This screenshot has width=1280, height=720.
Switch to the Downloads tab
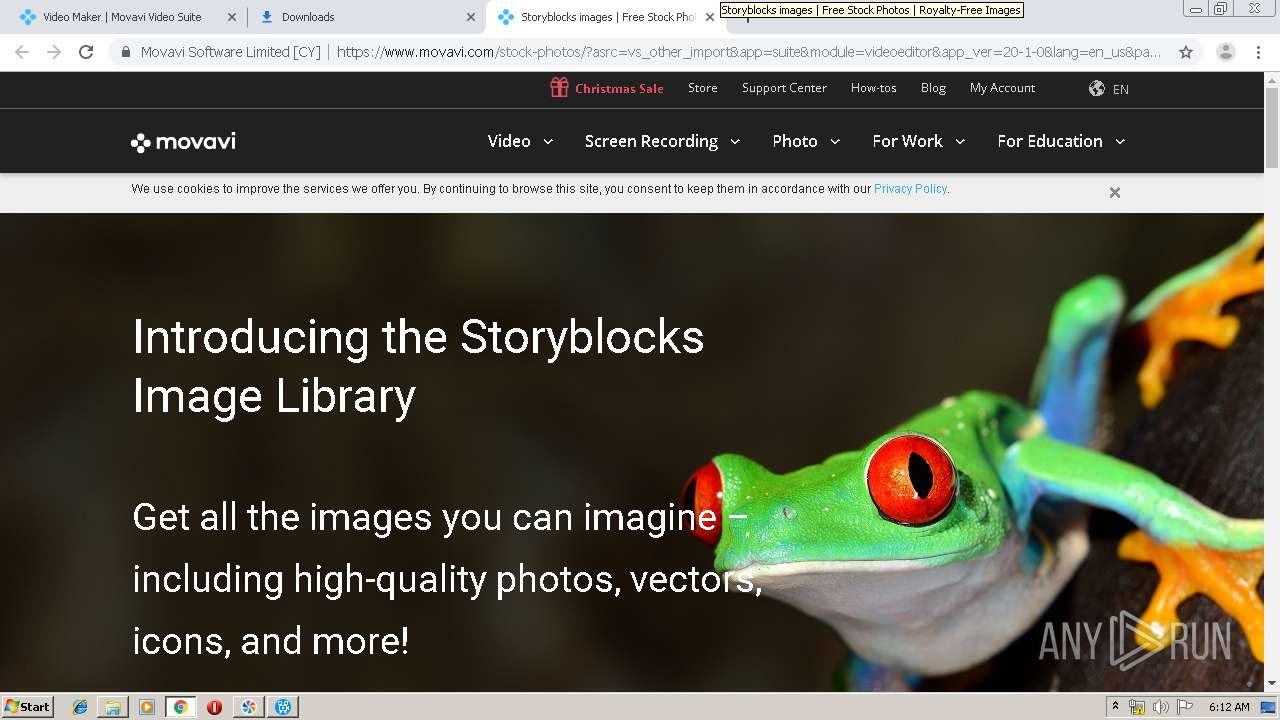coord(367,17)
